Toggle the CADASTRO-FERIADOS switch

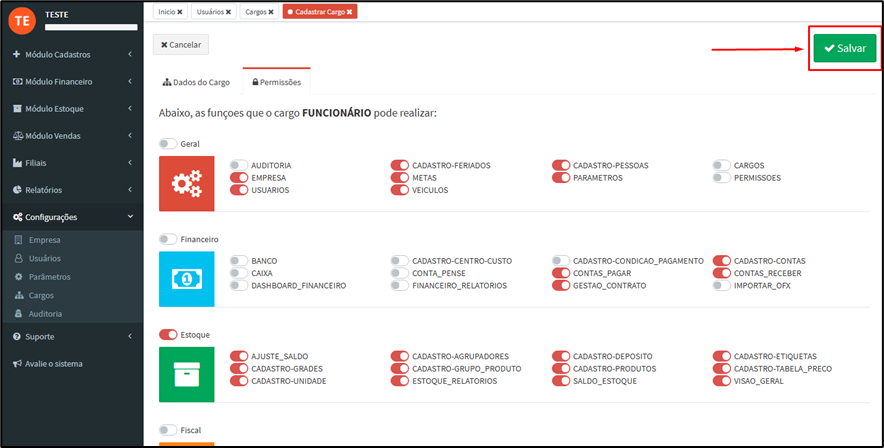pyautogui.click(x=400, y=165)
